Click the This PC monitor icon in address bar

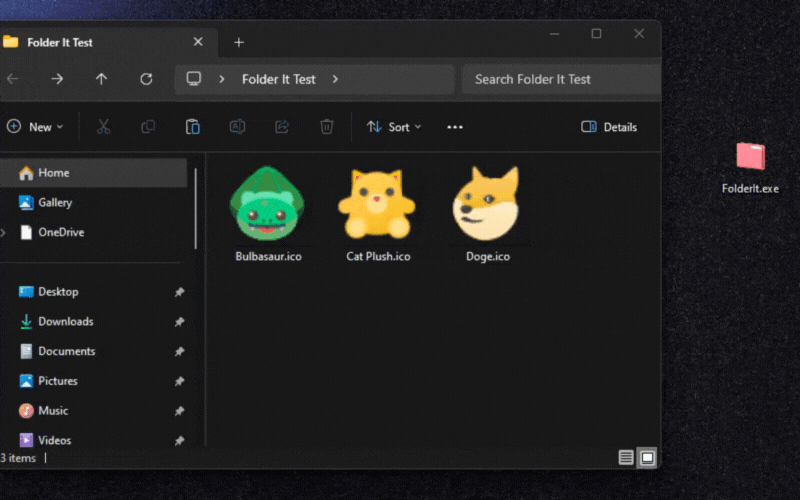click(194, 79)
